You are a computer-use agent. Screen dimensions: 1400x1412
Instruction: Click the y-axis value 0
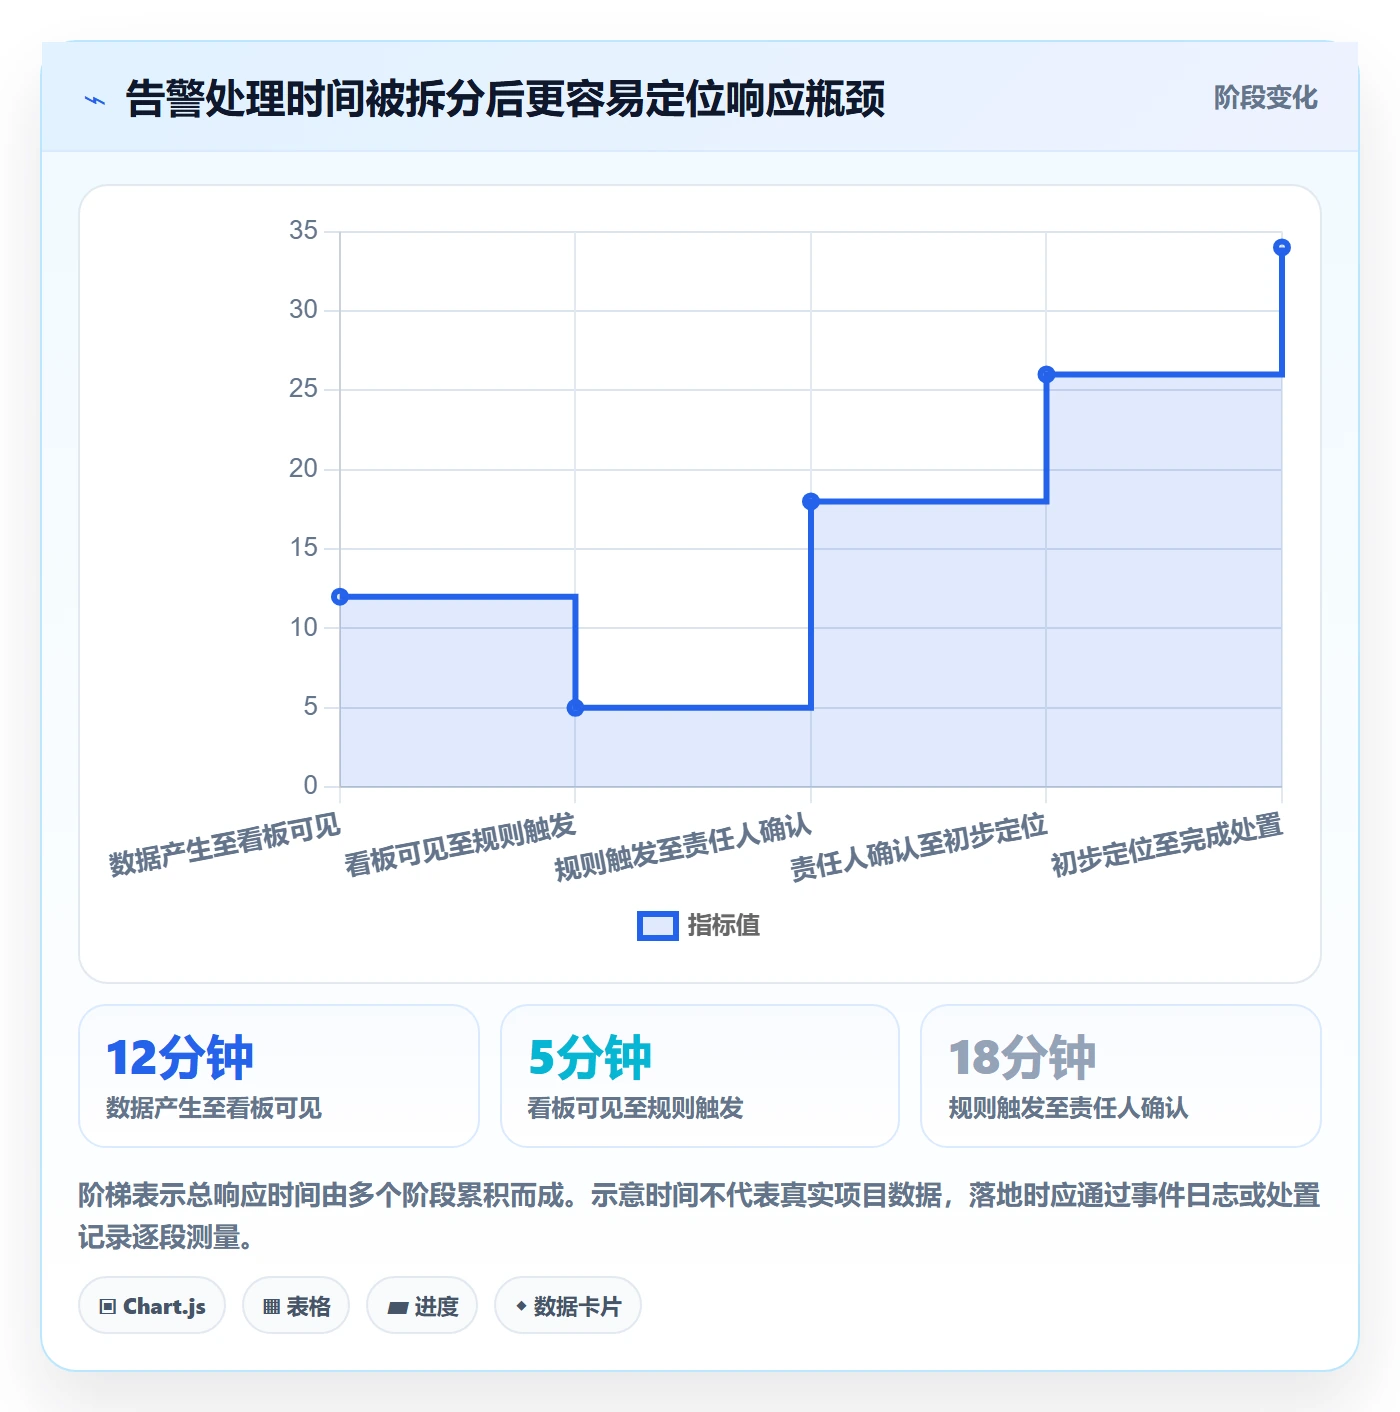(x=310, y=786)
